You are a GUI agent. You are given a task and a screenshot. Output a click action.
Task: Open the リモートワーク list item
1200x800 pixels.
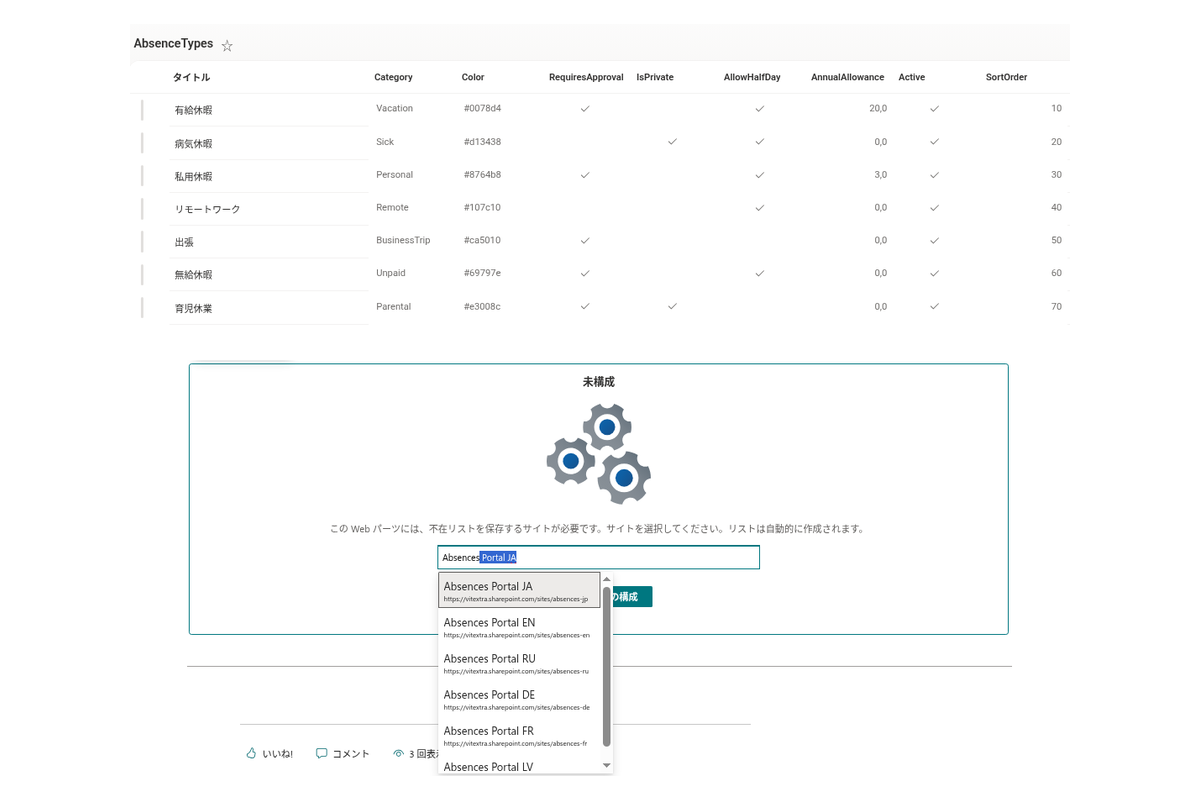207,209
